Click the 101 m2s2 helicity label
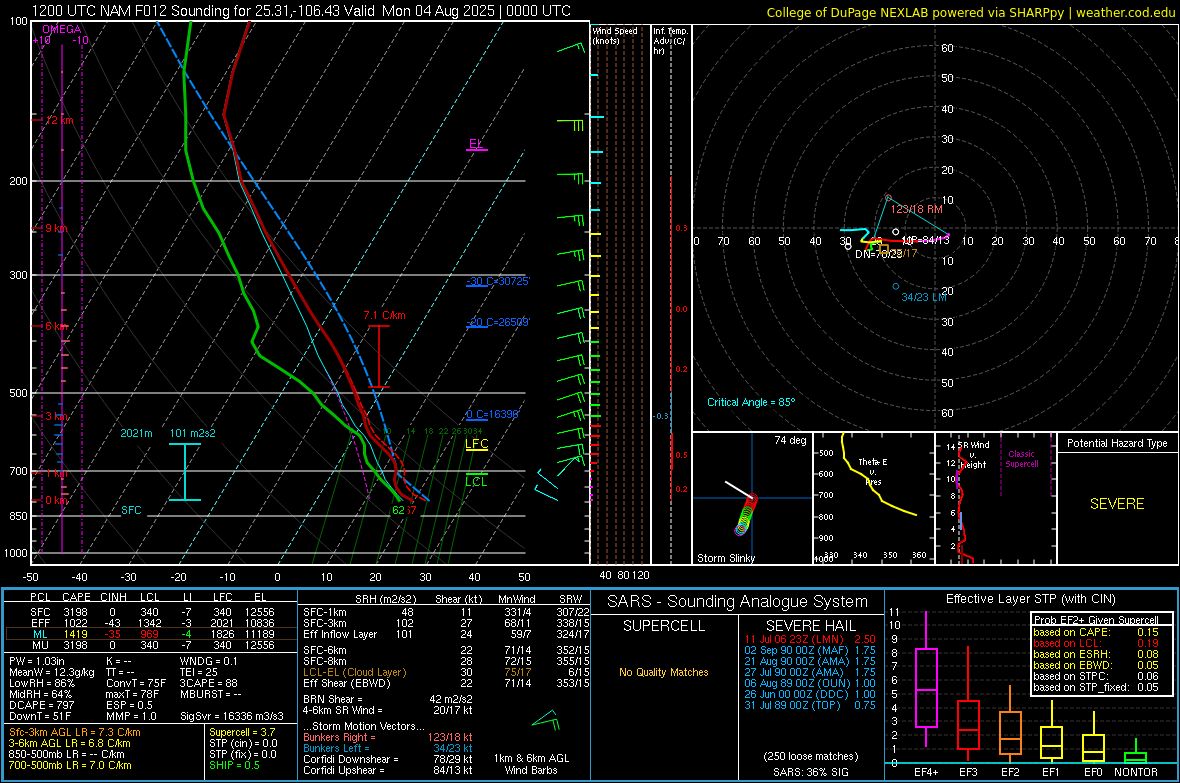1180x783 pixels. coord(193,434)
